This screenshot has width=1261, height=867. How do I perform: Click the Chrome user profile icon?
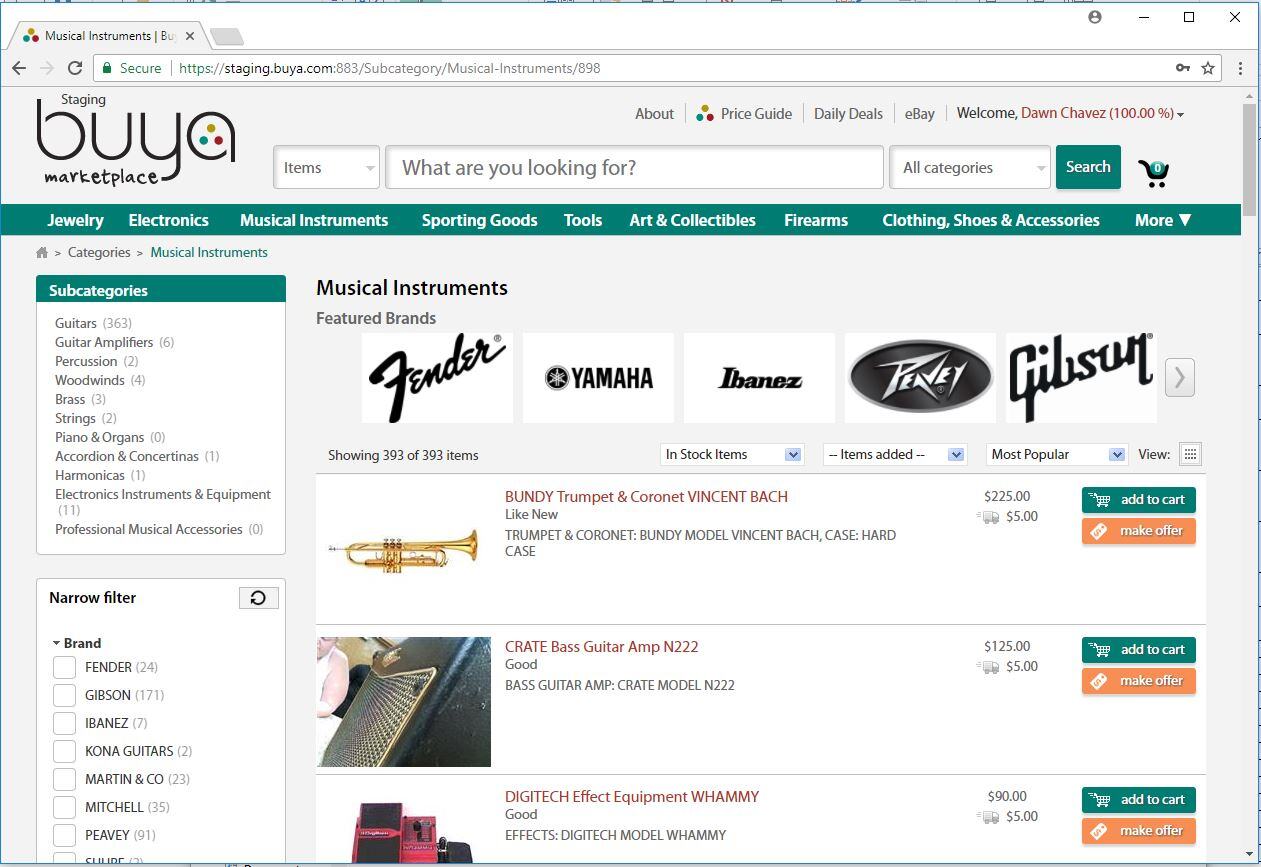[x=1095, y=17]
